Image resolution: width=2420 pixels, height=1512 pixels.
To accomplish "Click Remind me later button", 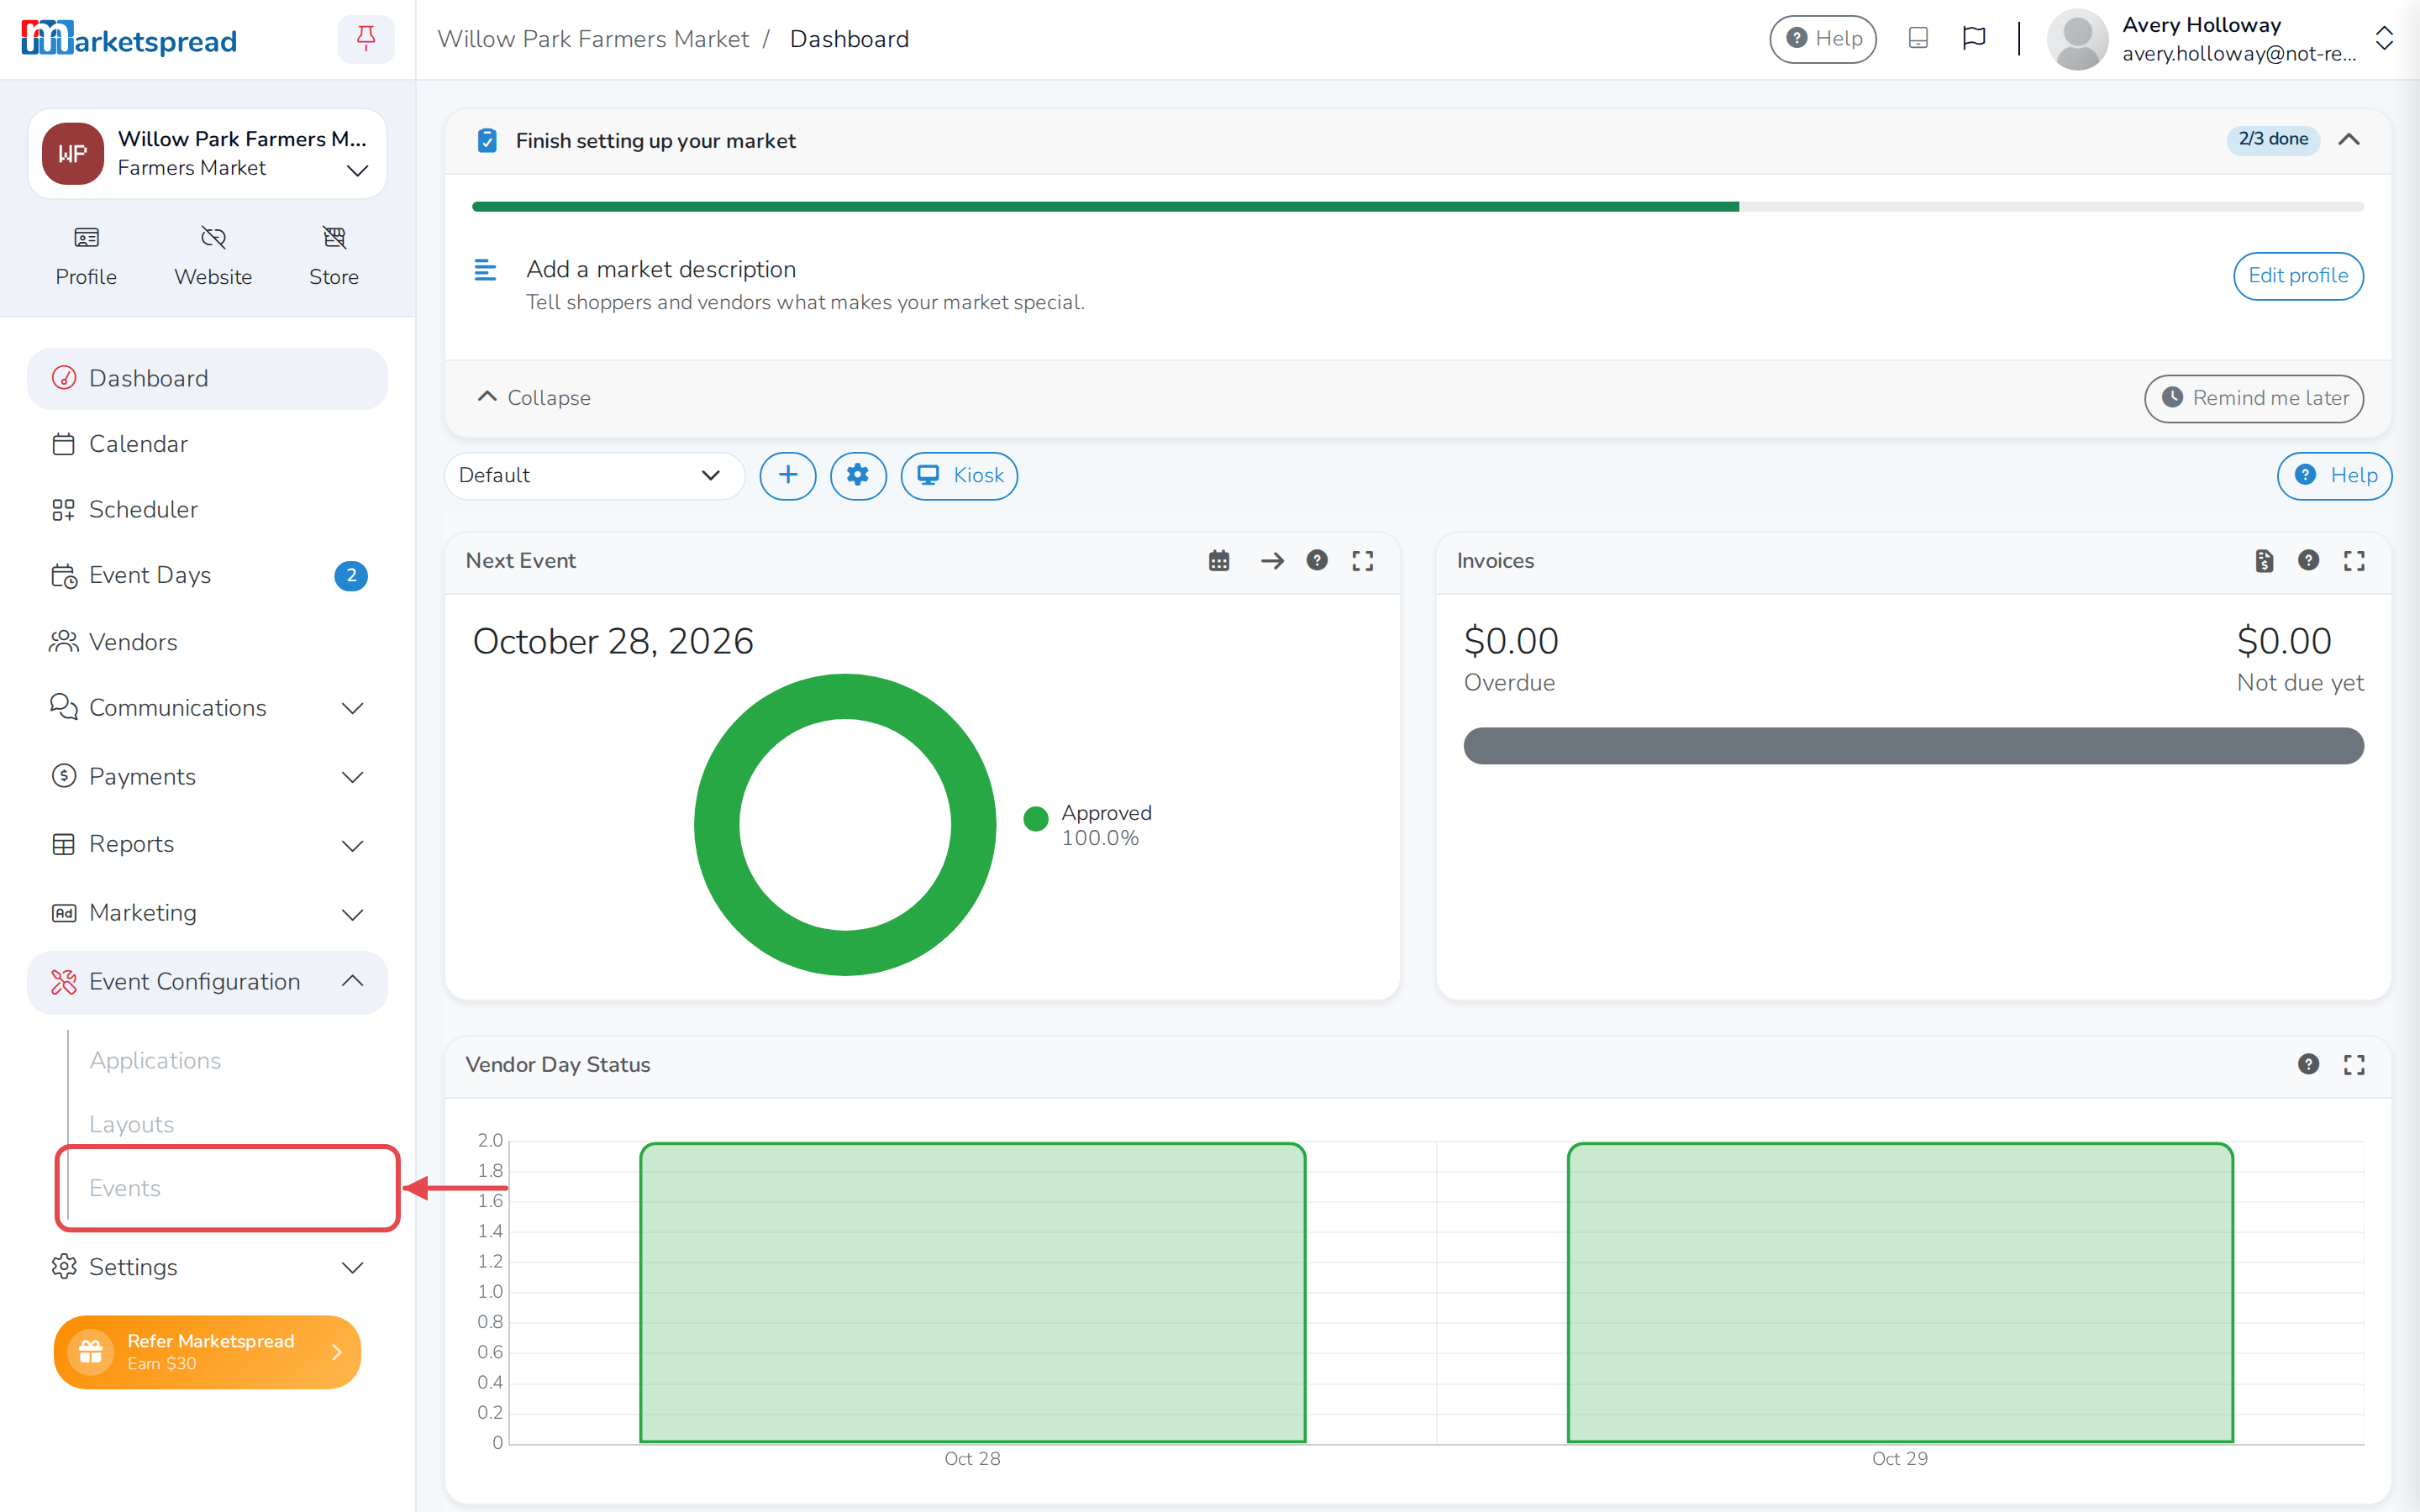I will 2254,398.
